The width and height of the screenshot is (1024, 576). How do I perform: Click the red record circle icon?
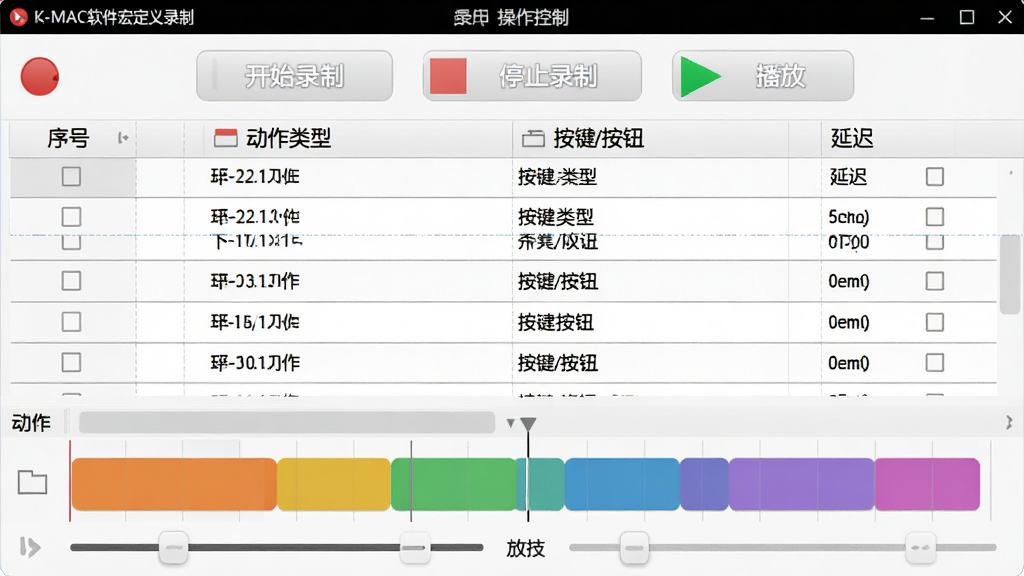40,76
